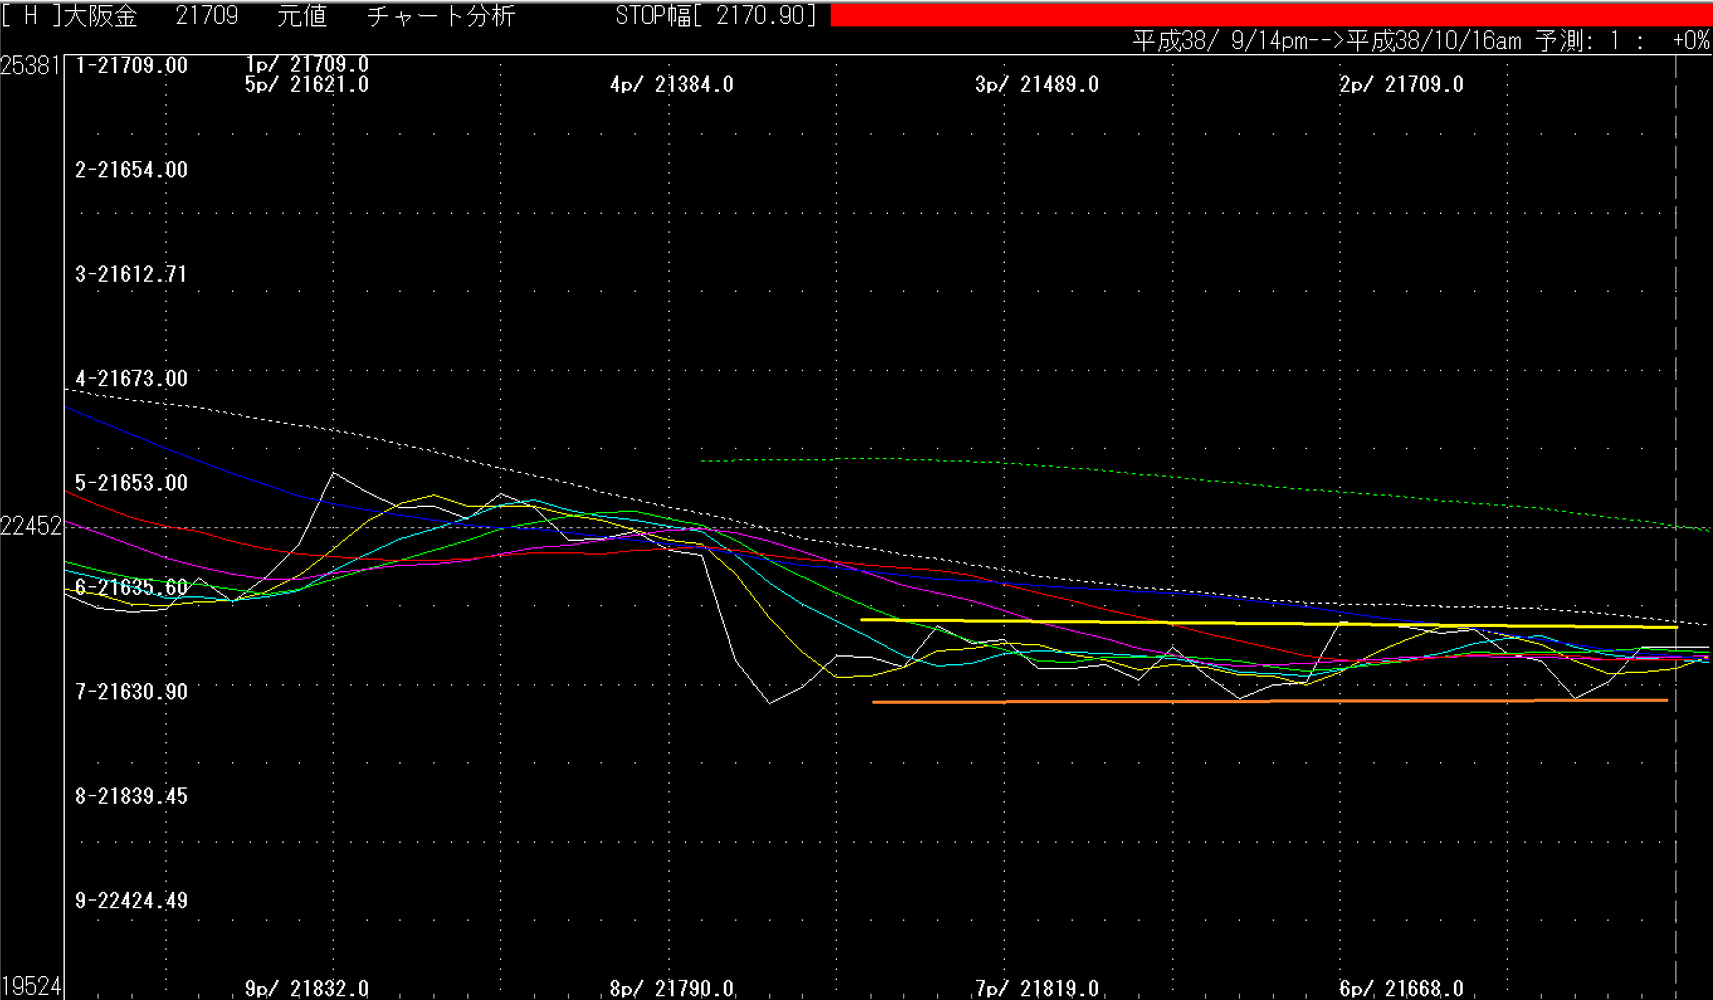Select level 4-21673.00 label
The image size is (1713, 1000).
point(131,379)
